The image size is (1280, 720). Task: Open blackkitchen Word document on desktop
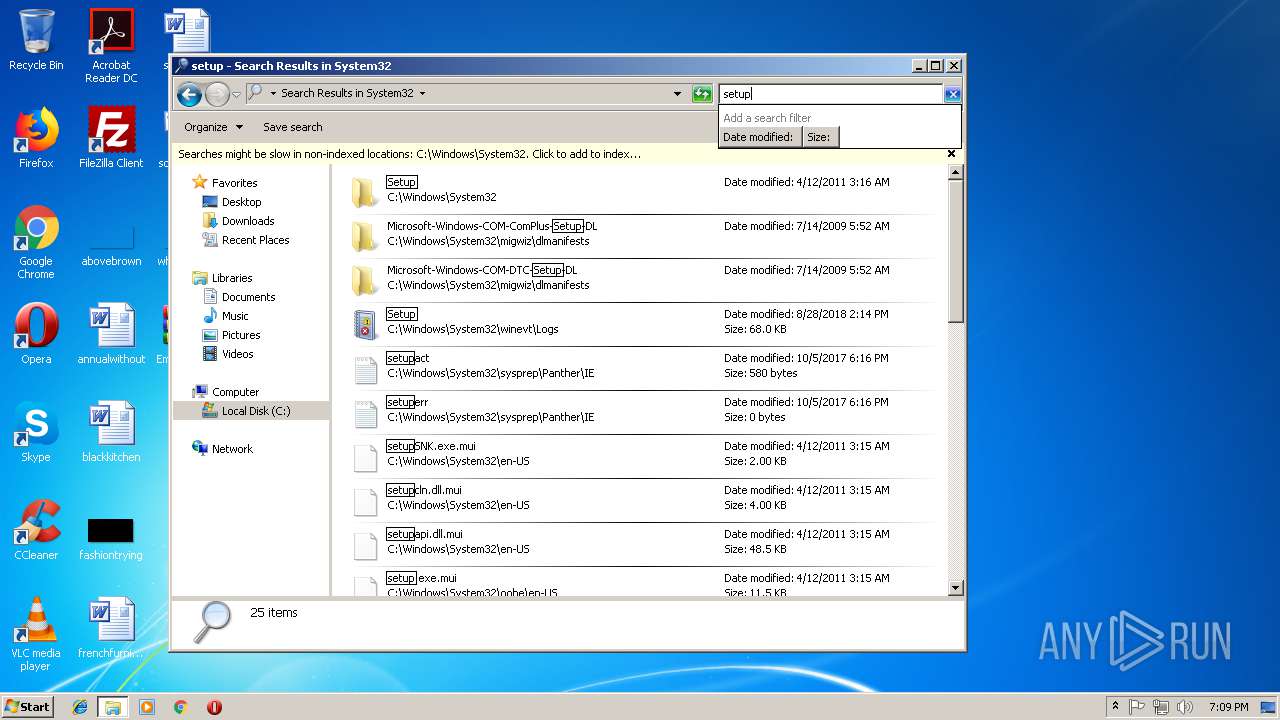[111, 432]
